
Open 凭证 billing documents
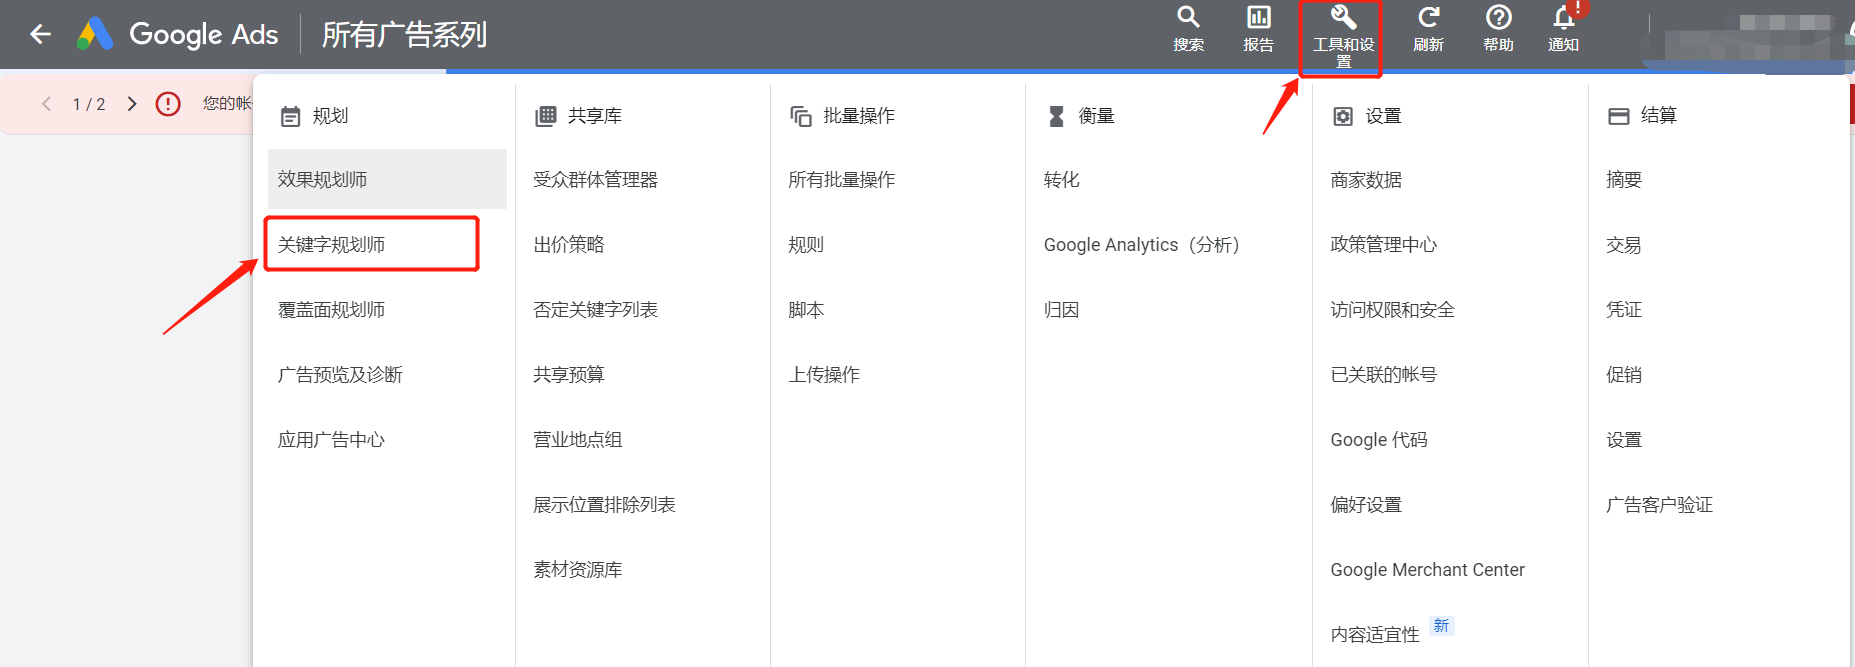click(1624, 310)
